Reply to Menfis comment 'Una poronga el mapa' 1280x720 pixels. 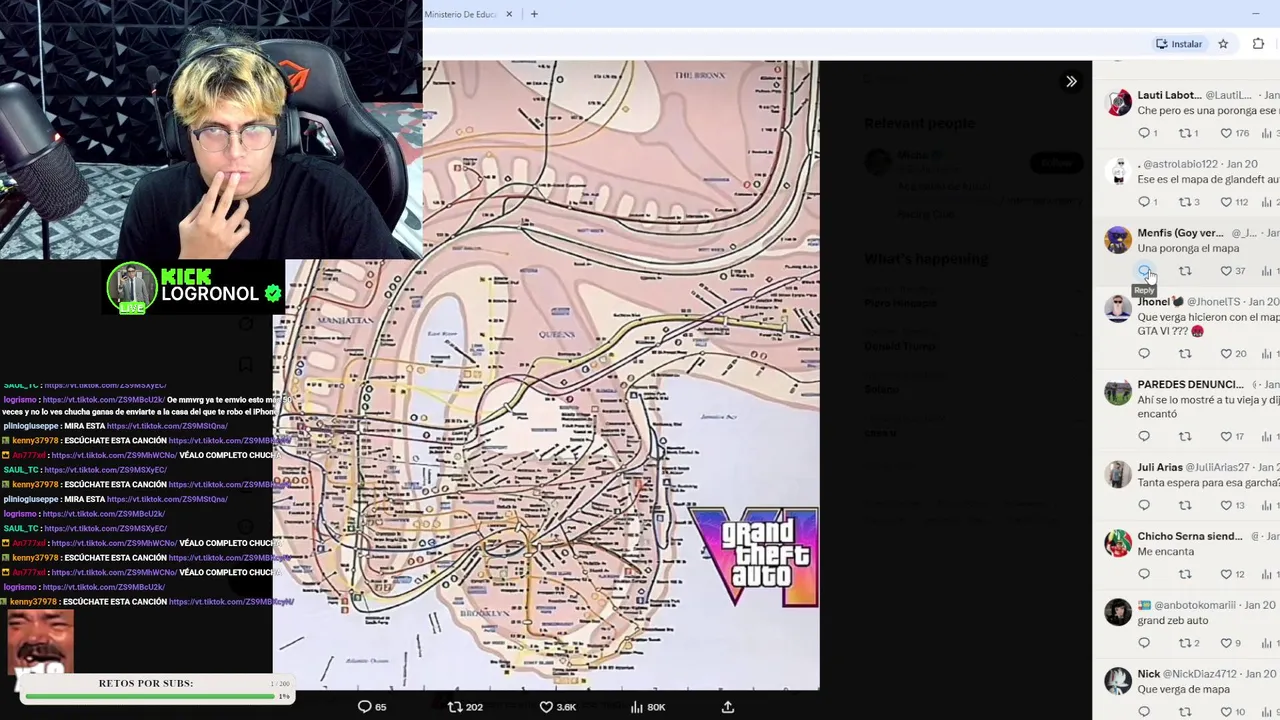(1144, 271)
